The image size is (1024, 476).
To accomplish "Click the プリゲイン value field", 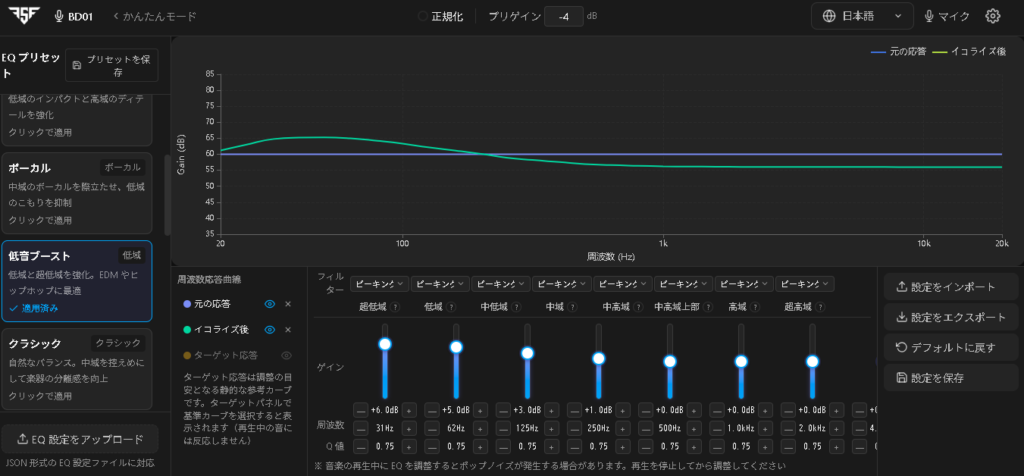I will 564,17.
